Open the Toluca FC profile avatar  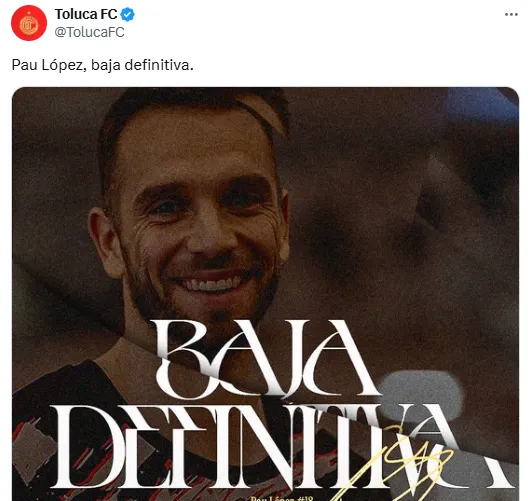click(29, 23)
